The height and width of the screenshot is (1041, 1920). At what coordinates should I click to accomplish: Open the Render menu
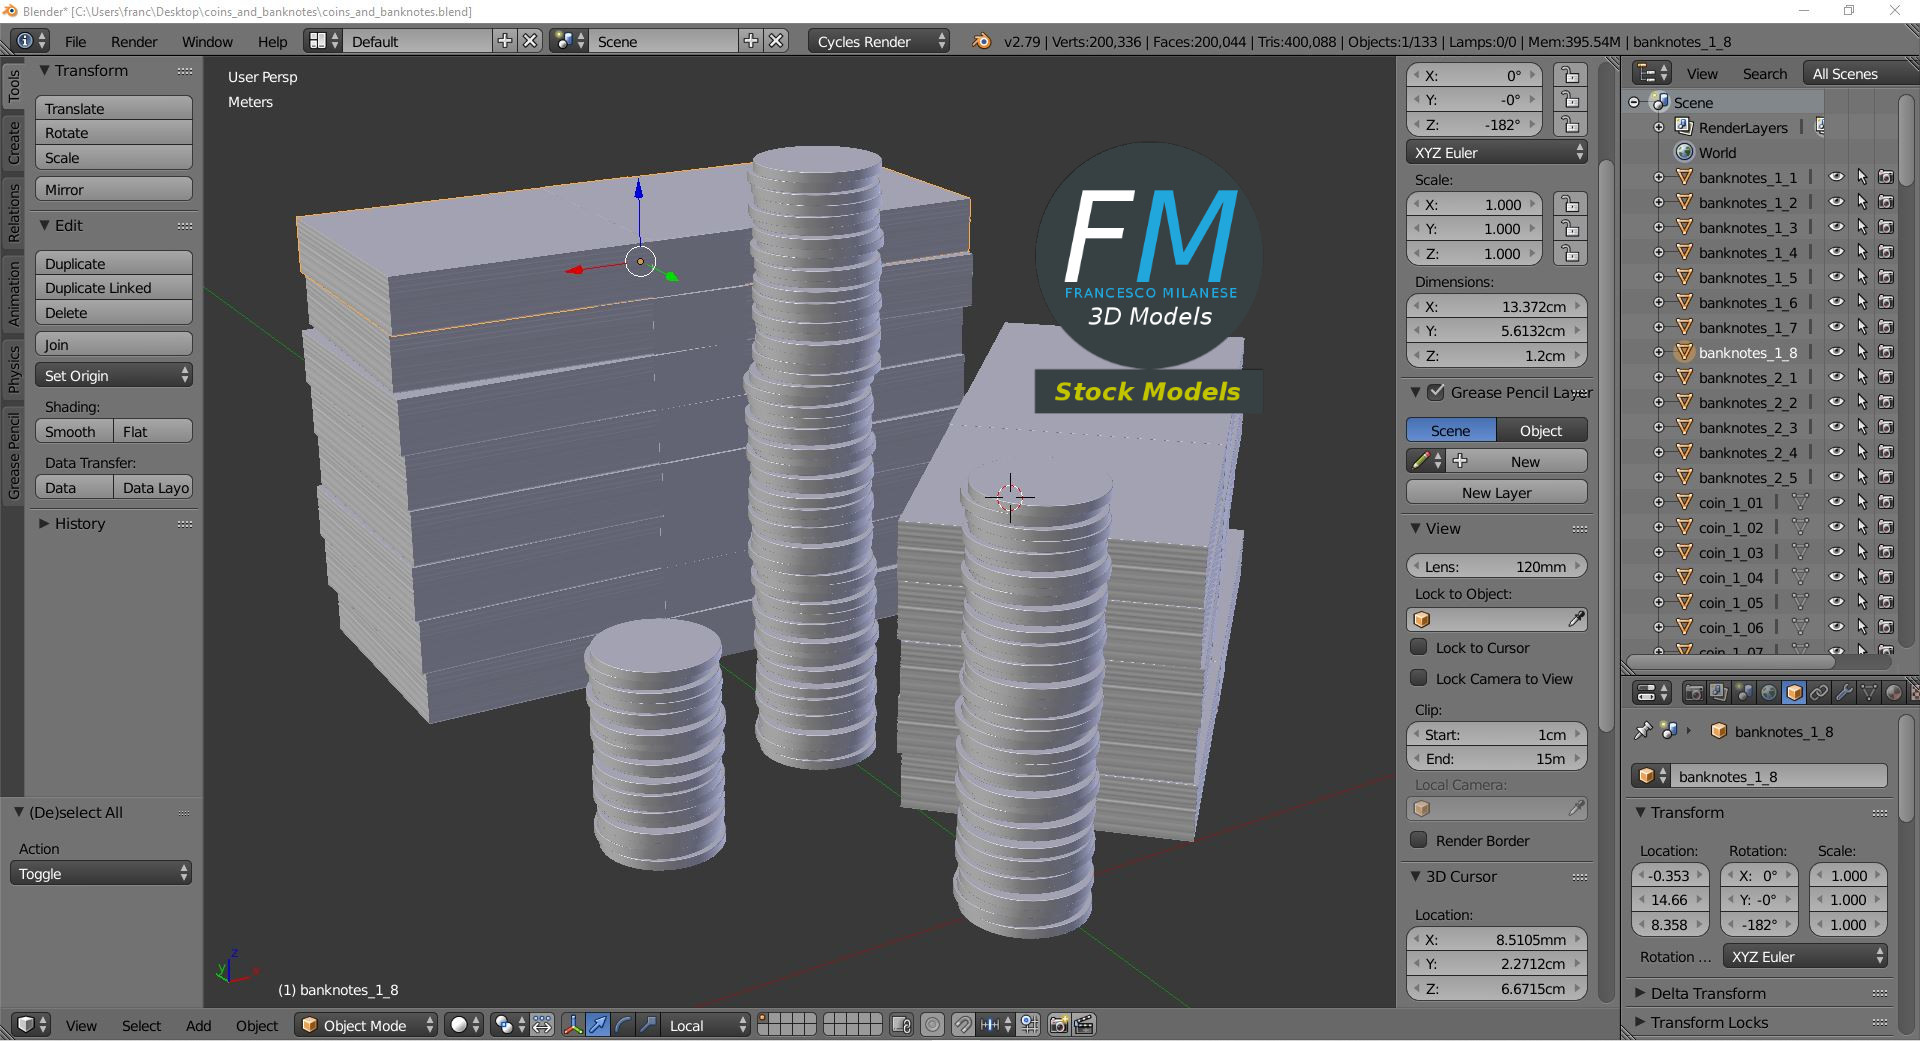(x=134, y=41)
